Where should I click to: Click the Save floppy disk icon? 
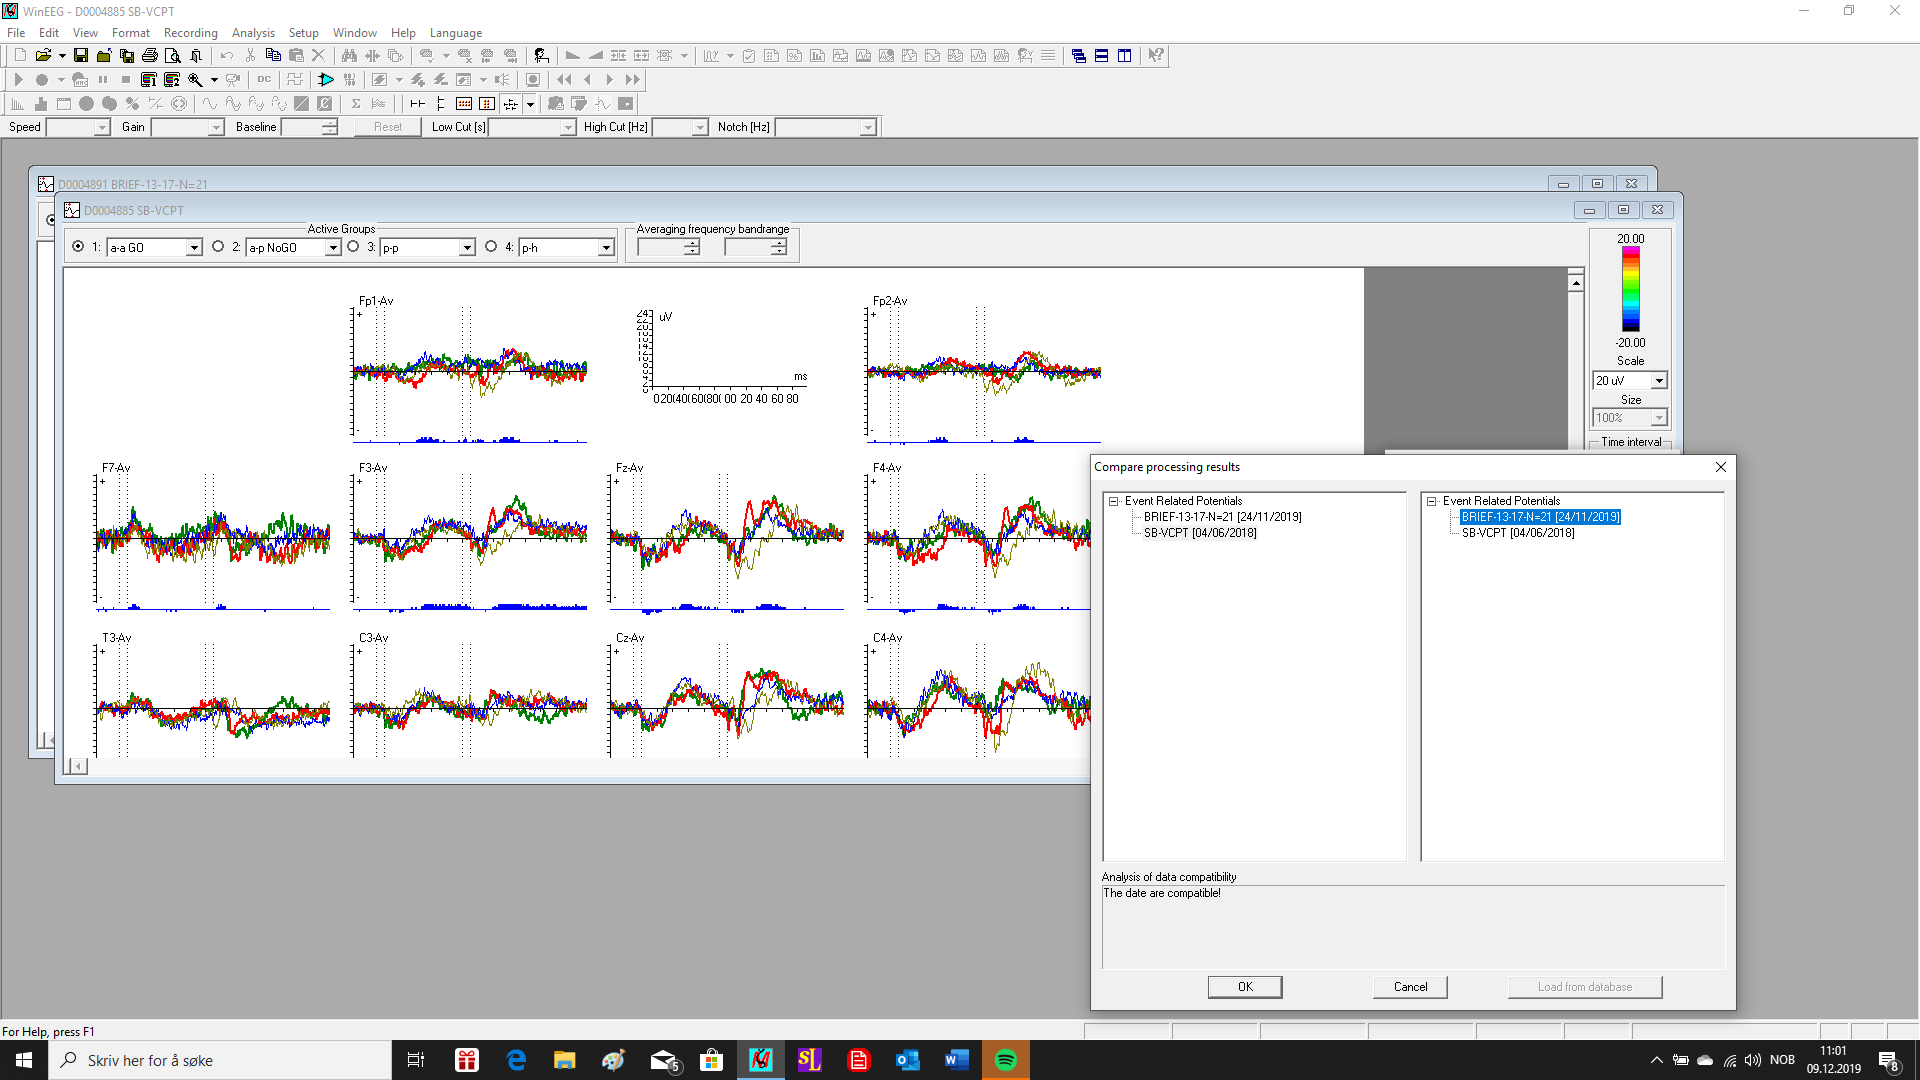tap(81, 56)
